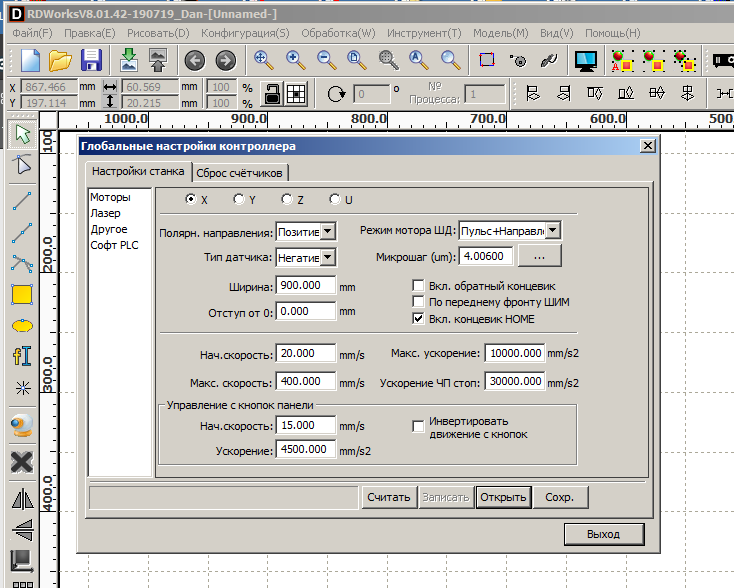734x588 pixels.
Task: Toggle 'Инвертировать движение с кнопок' checkbox
Action: (x=419, y=425)
